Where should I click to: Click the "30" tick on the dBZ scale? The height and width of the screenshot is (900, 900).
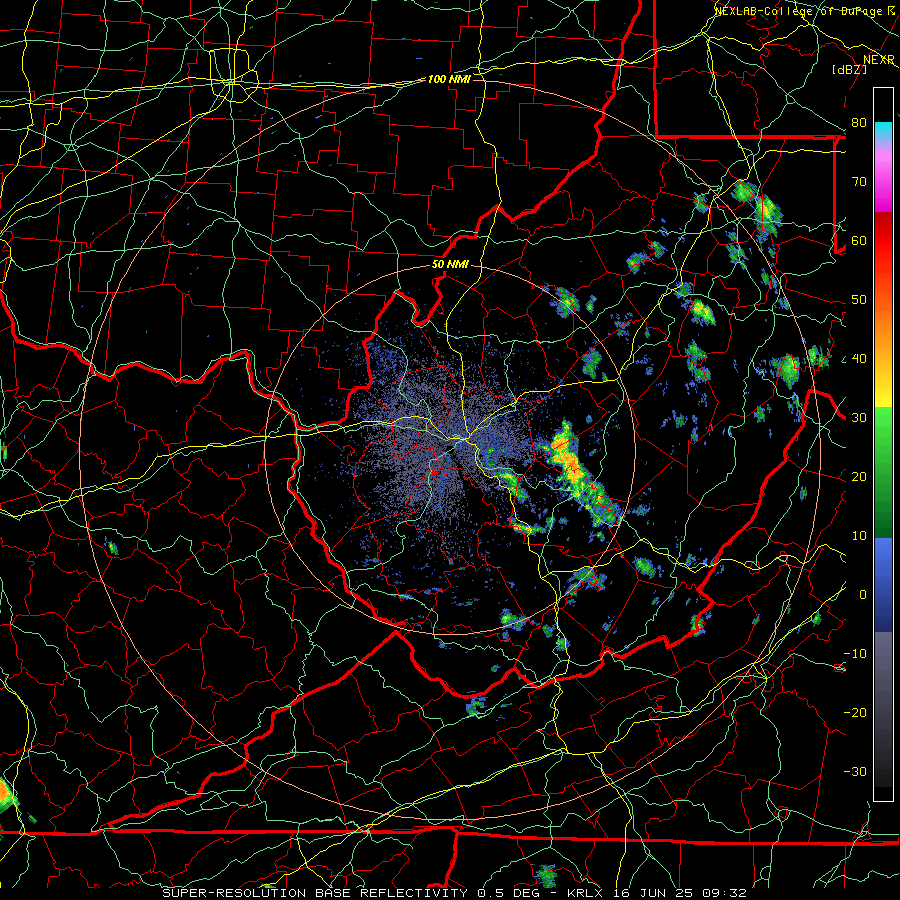859,418
